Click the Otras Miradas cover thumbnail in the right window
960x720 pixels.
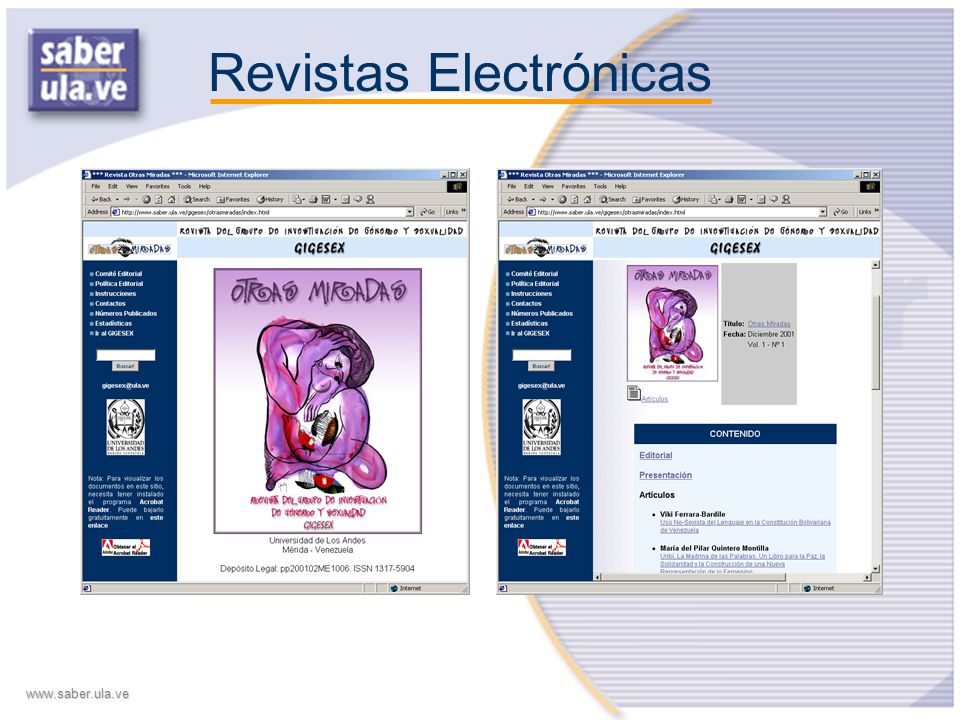pos(672,323)
